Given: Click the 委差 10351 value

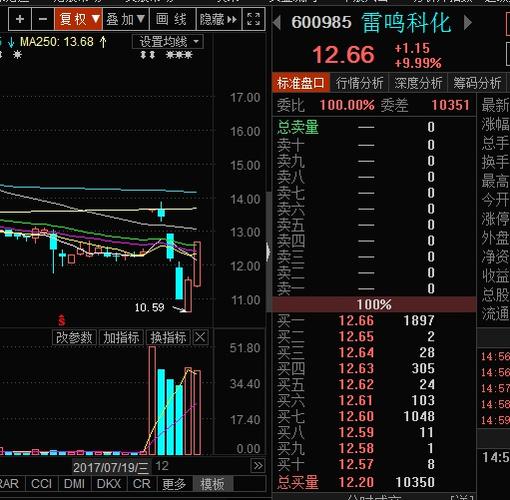Looking at the screenshot, I should 450,105.
